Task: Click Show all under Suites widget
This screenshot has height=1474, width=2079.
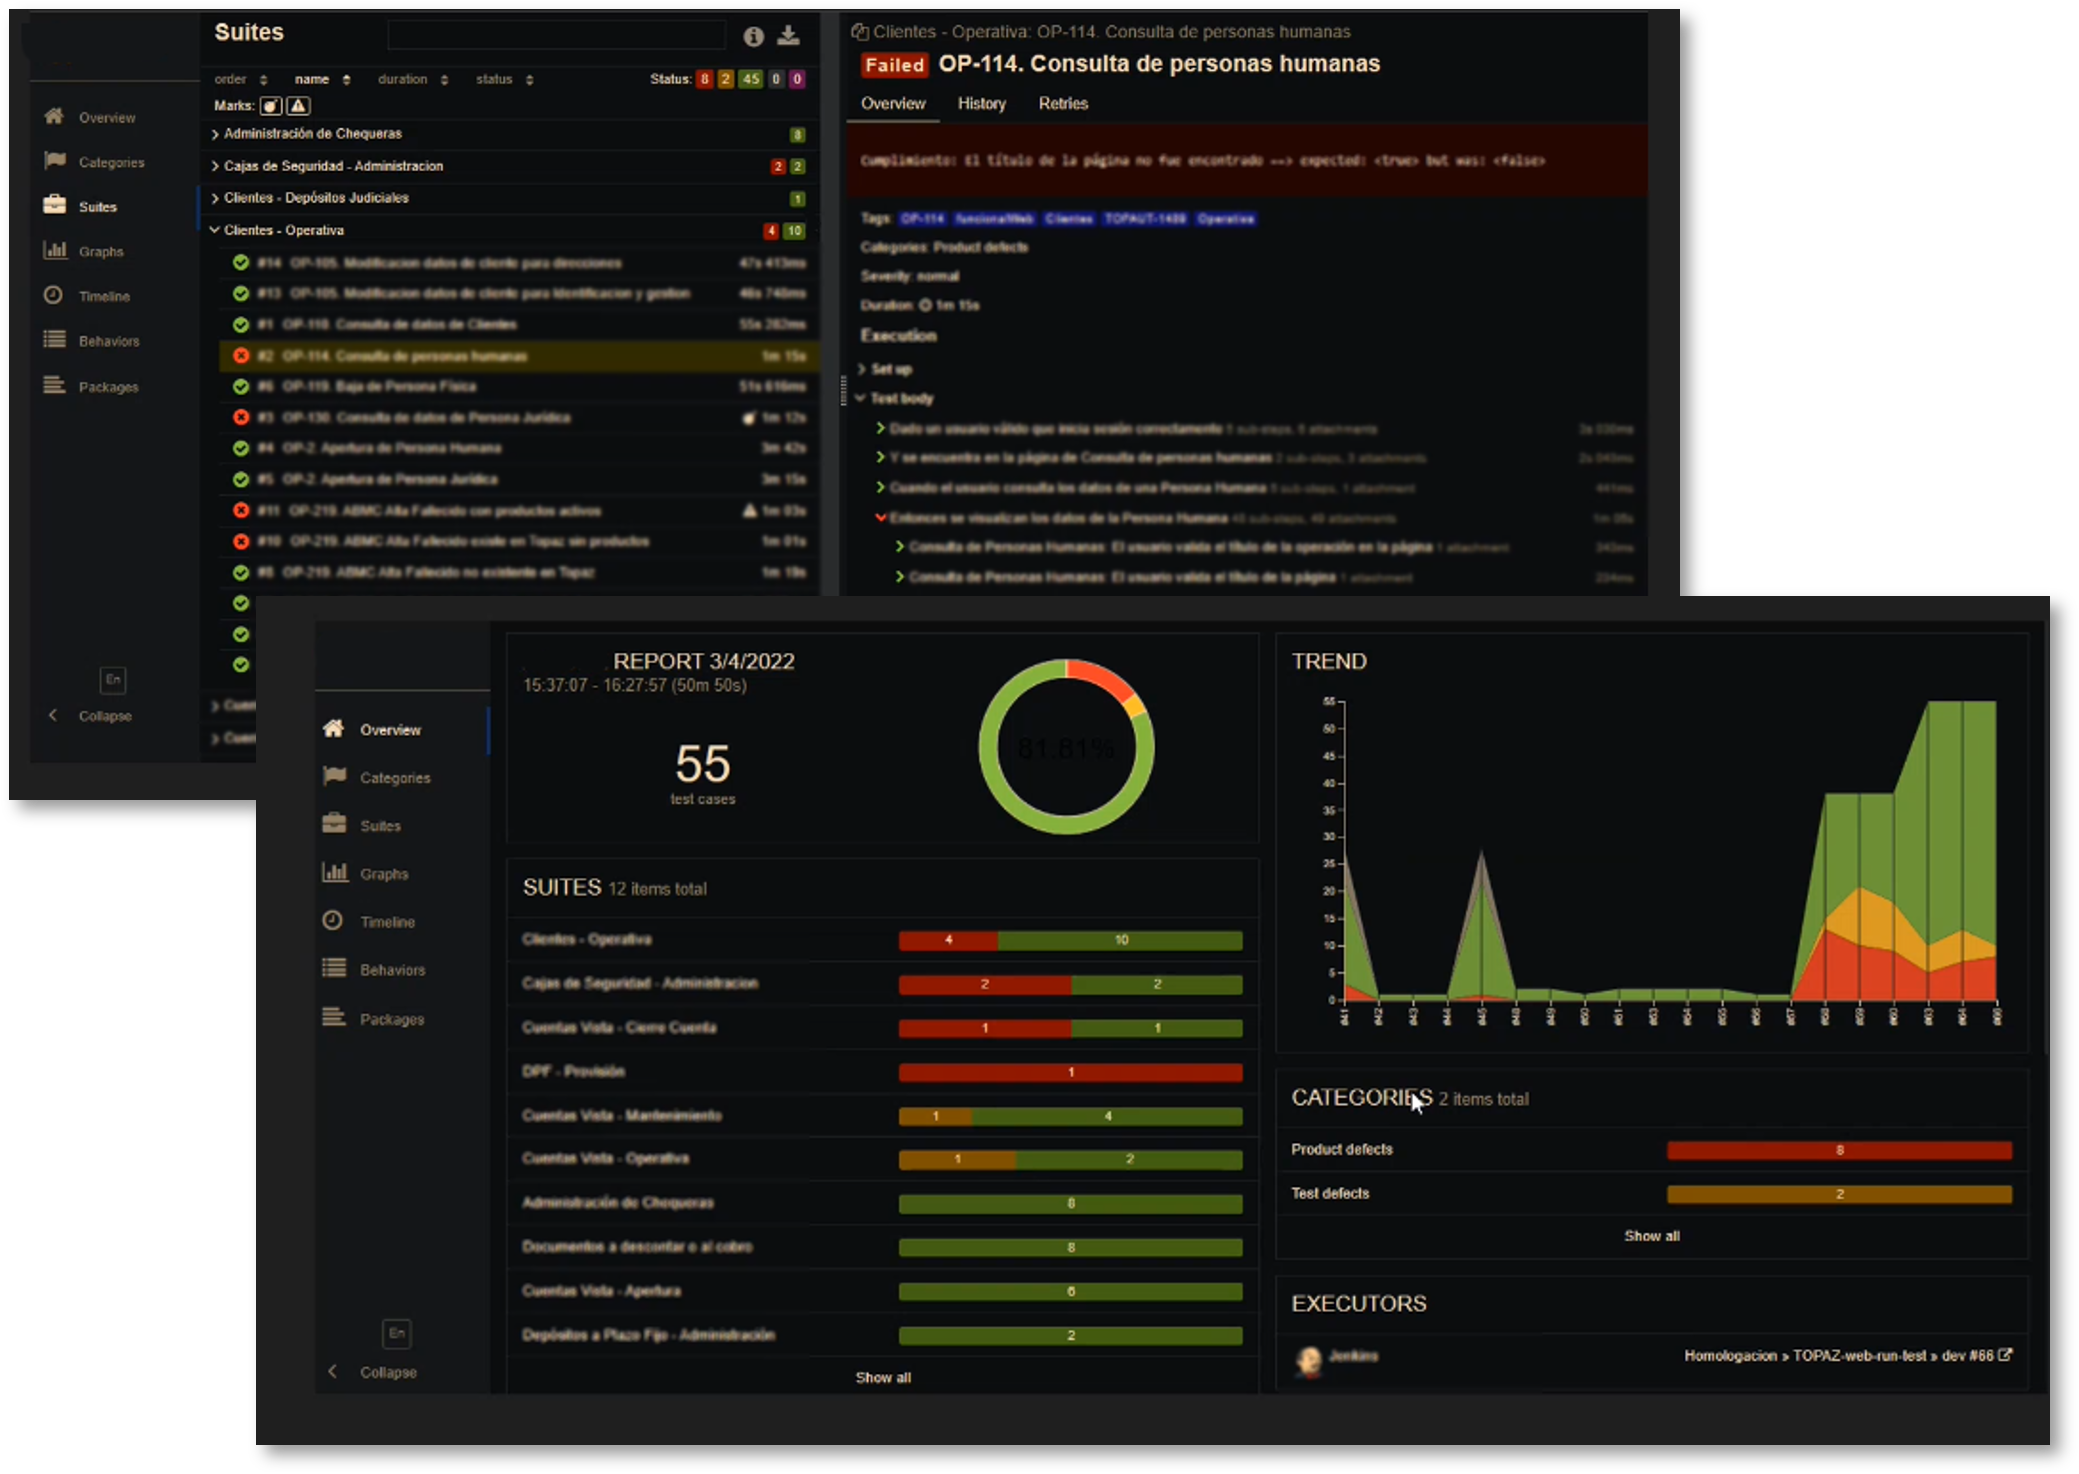Action: (882, 1377)
